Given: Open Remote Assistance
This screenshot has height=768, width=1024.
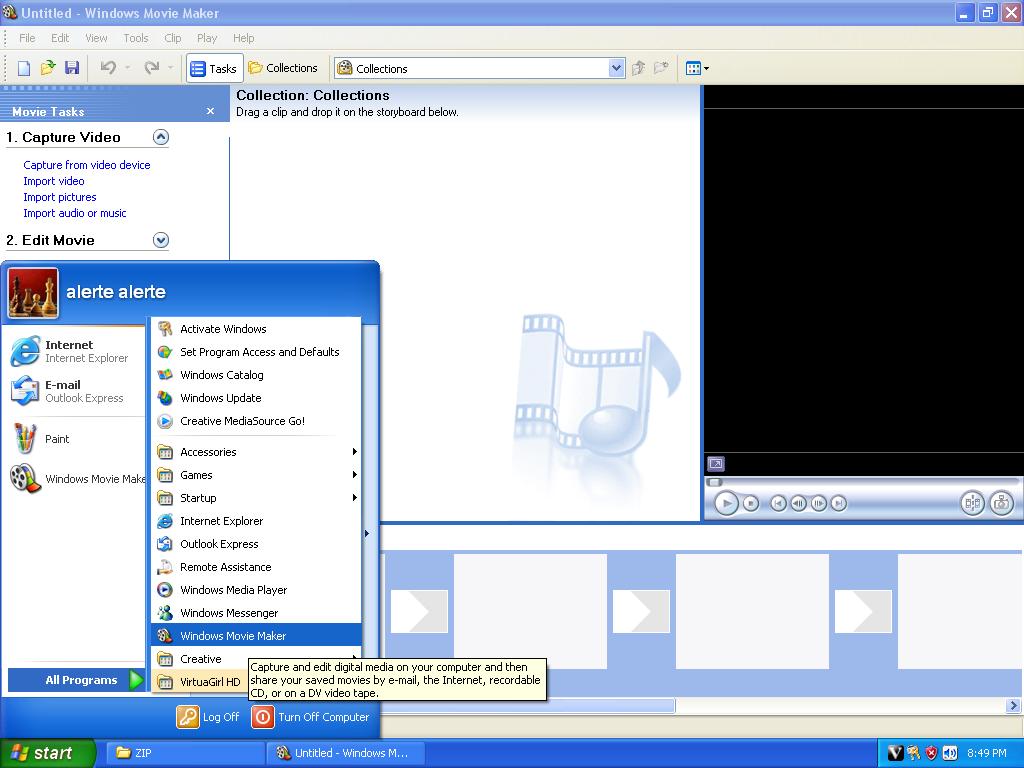Looking at the screenshot, I should point(256,567).
